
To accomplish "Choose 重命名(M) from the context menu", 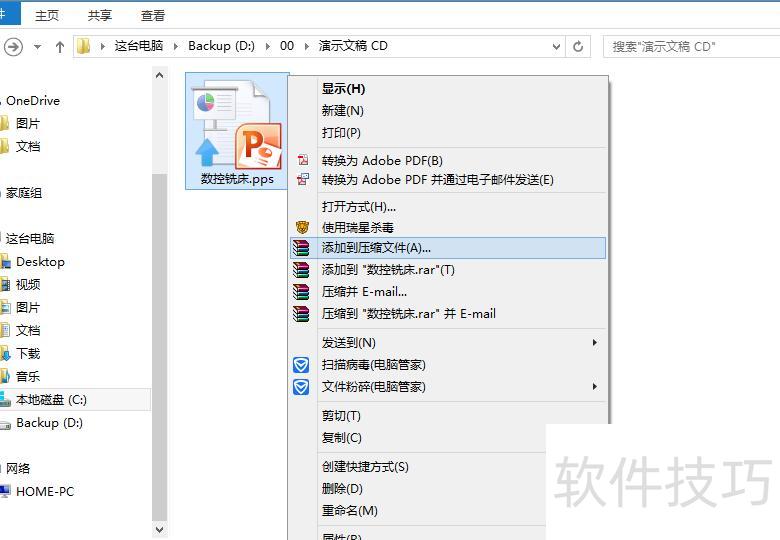I will [418, 510].
